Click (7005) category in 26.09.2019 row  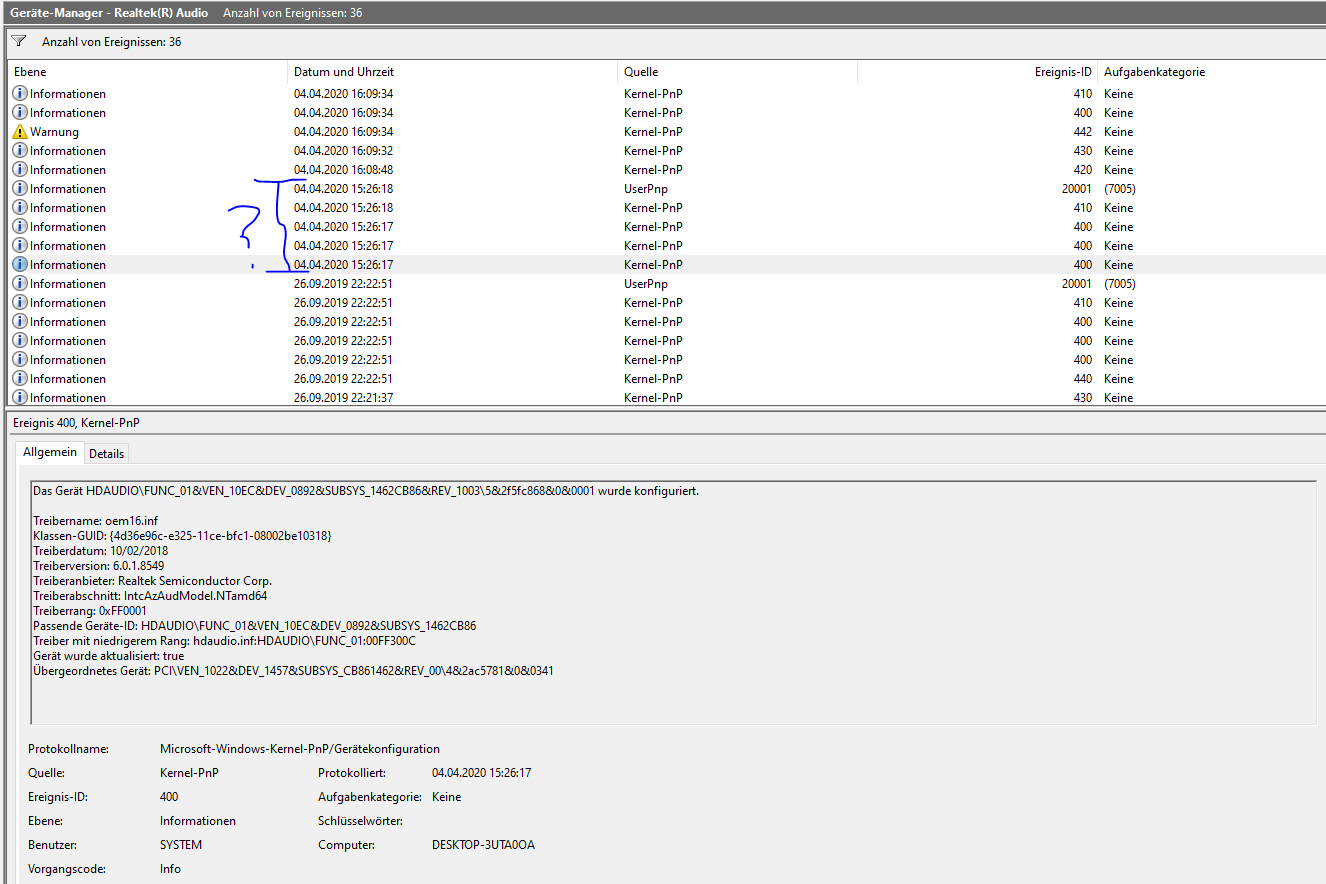pos(1120,284)
